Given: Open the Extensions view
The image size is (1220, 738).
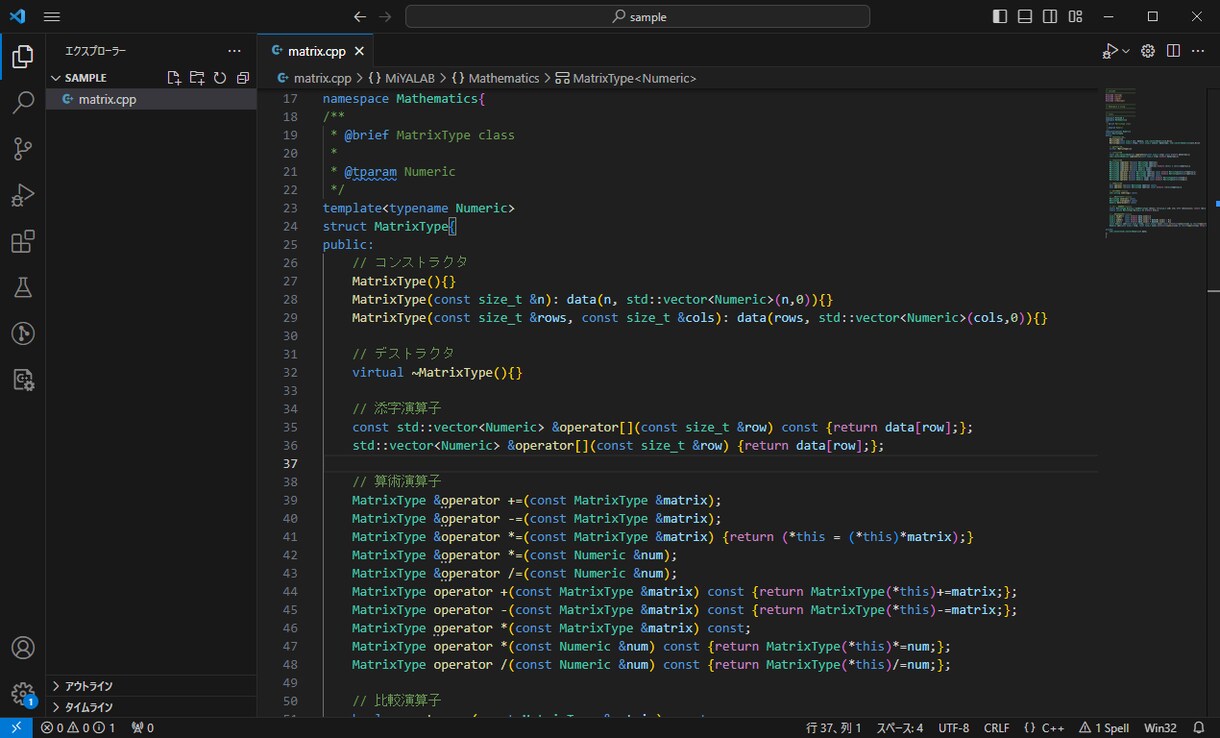Looking at the screenshot, I should [22, 241].
